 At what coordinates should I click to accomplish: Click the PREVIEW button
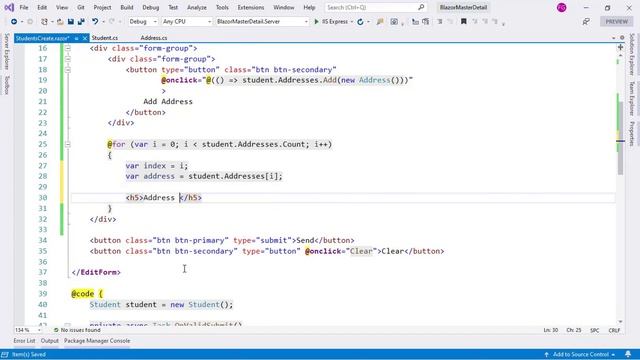616,22
